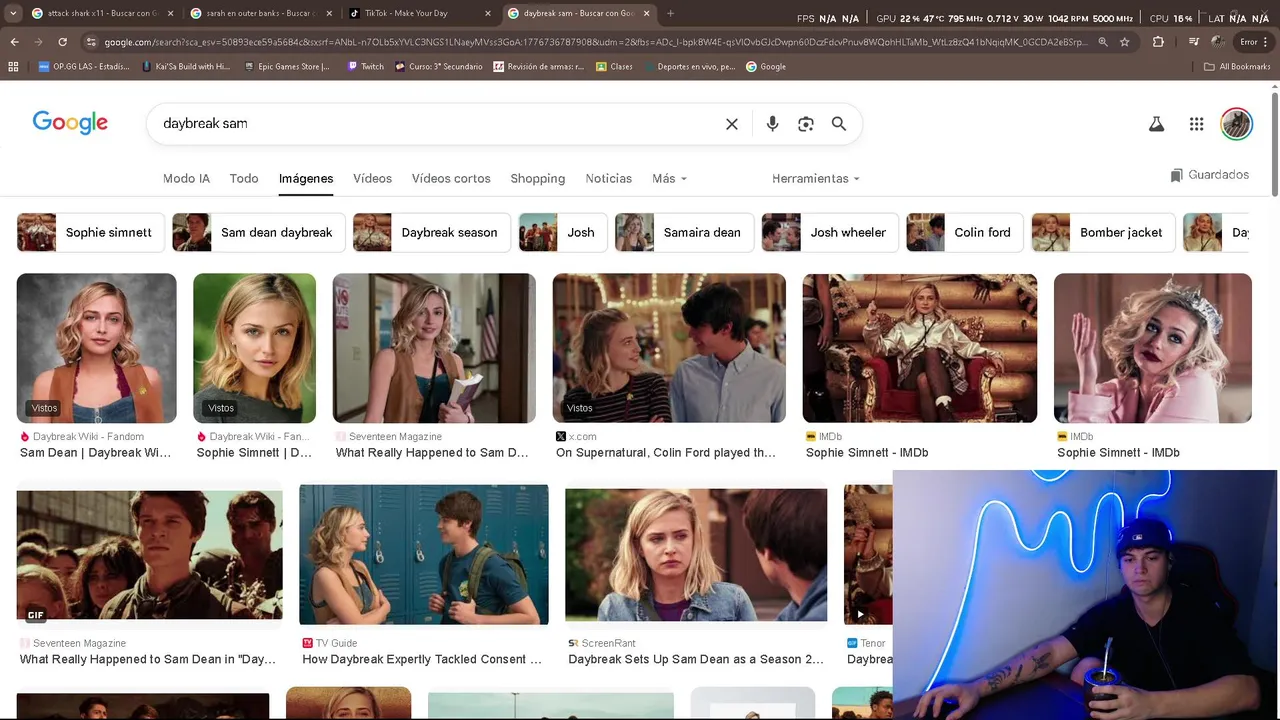Viewport: 1280px width, 720px height.
Task: Go back to the previous page
Action: coord(14,42)
